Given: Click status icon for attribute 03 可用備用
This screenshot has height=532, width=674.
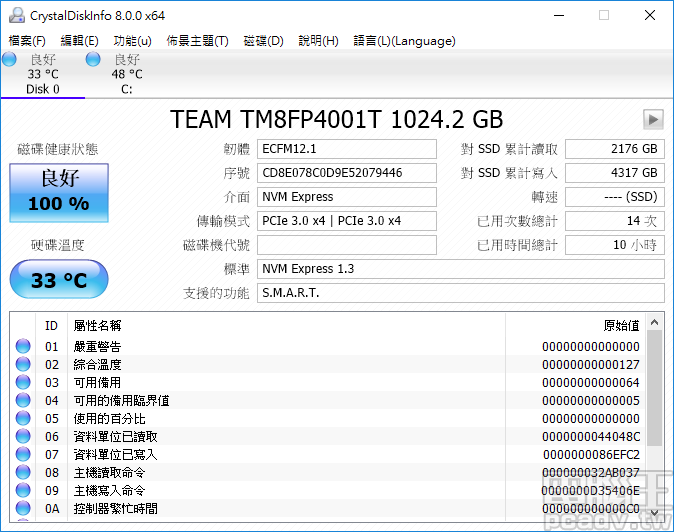Looking at the screenshot, I should pos(23,382).
